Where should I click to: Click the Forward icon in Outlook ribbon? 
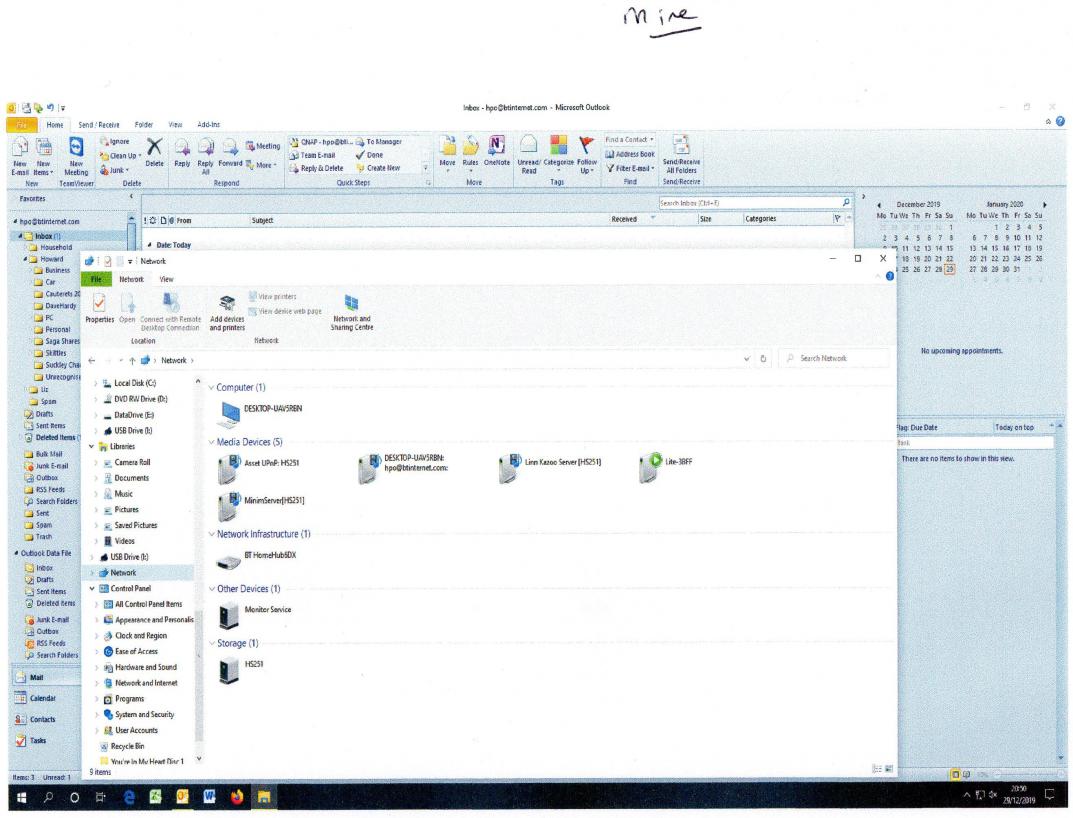click(x=231, y=152)
